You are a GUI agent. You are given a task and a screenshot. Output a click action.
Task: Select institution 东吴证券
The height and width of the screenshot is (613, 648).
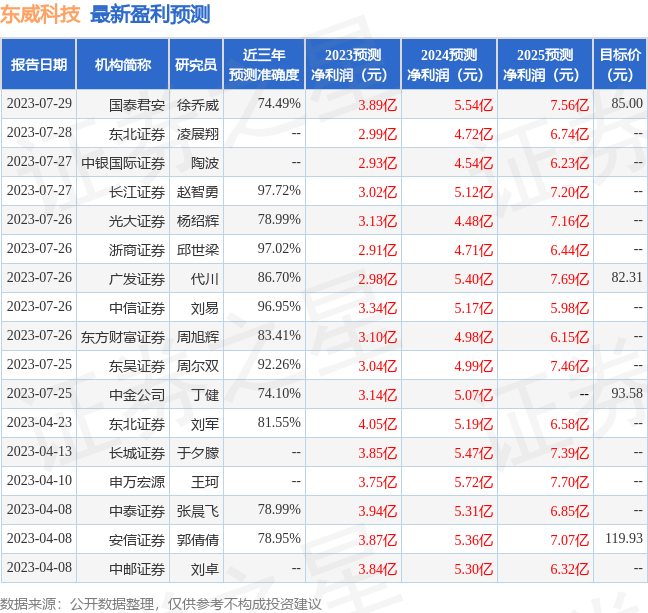click(x=137, y=366)
